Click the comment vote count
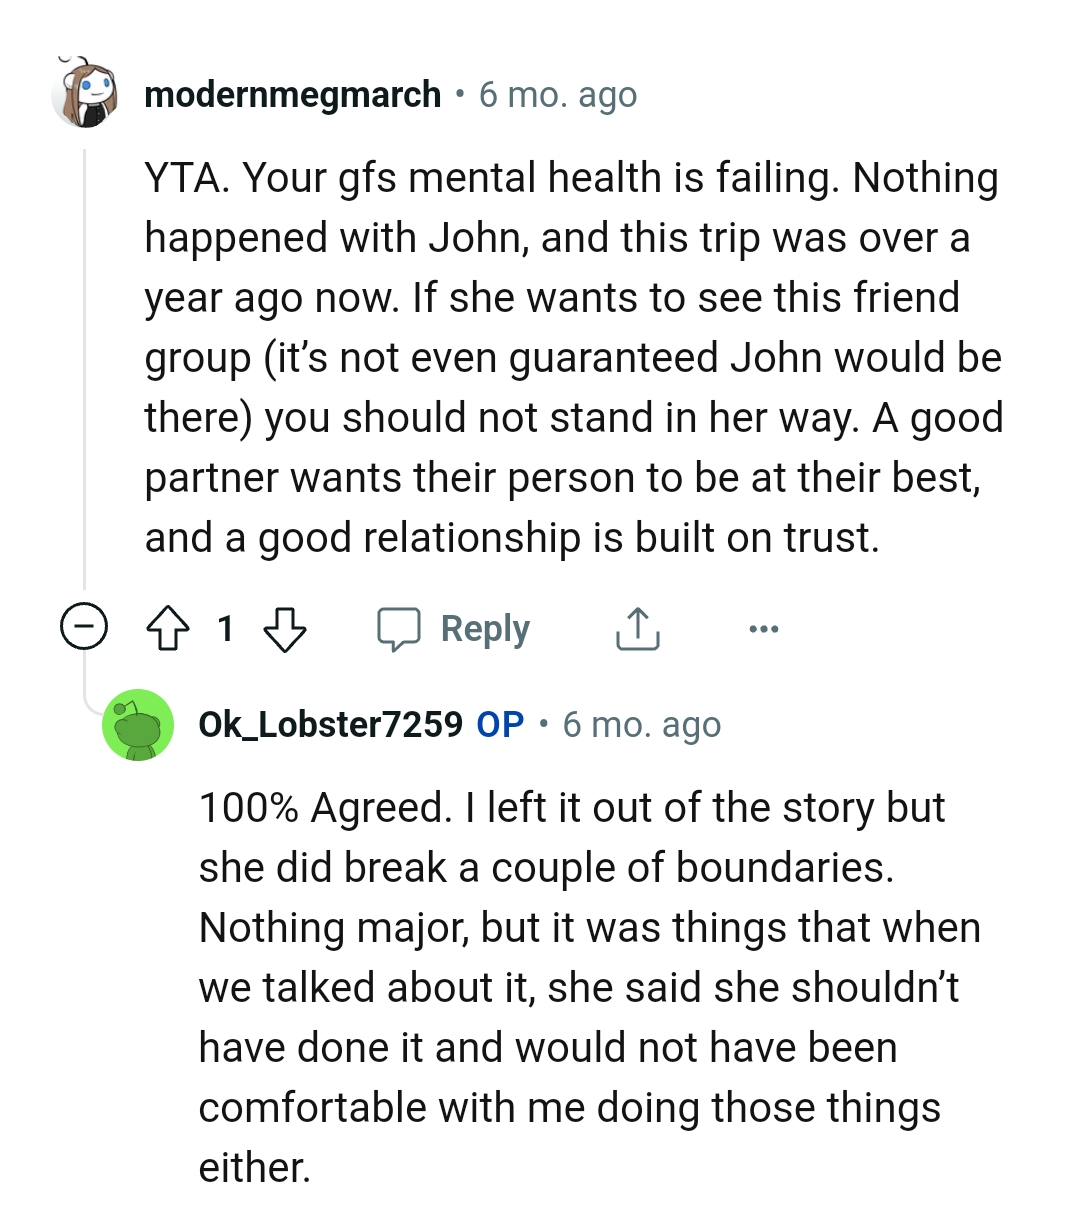 coord(226,629)
